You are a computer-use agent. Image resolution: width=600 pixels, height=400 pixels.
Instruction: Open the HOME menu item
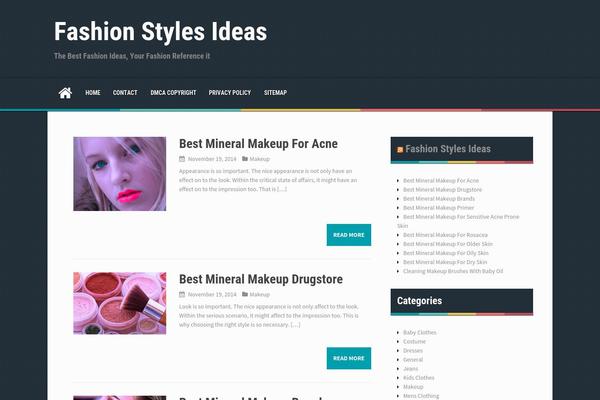pos(93,93)
